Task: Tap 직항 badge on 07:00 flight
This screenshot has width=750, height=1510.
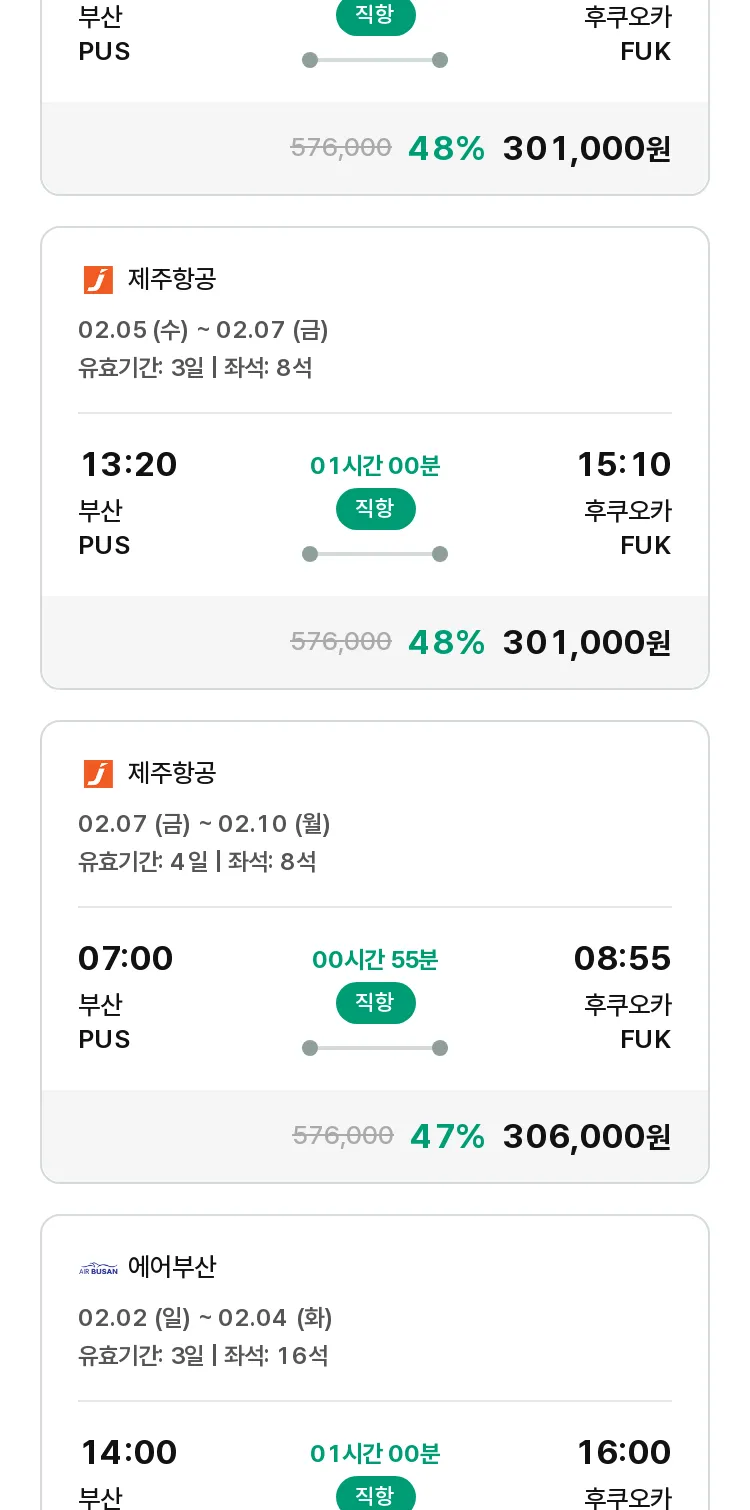Action: 375,1003
